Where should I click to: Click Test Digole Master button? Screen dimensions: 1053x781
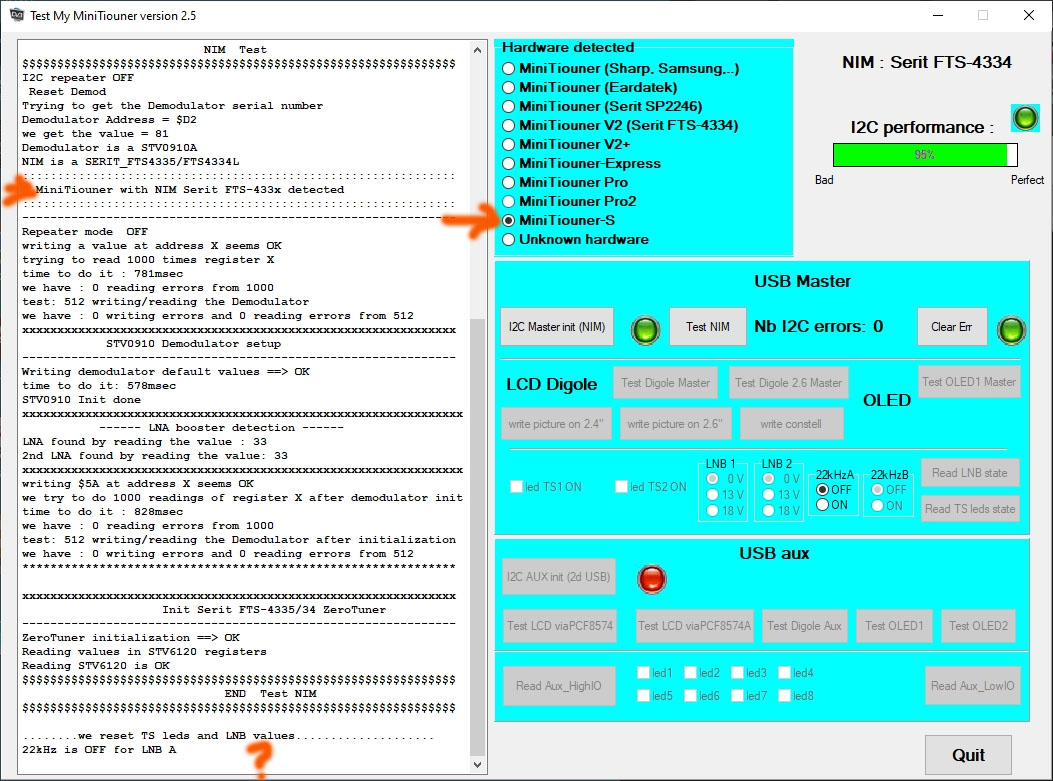click(x=665, y=382)
